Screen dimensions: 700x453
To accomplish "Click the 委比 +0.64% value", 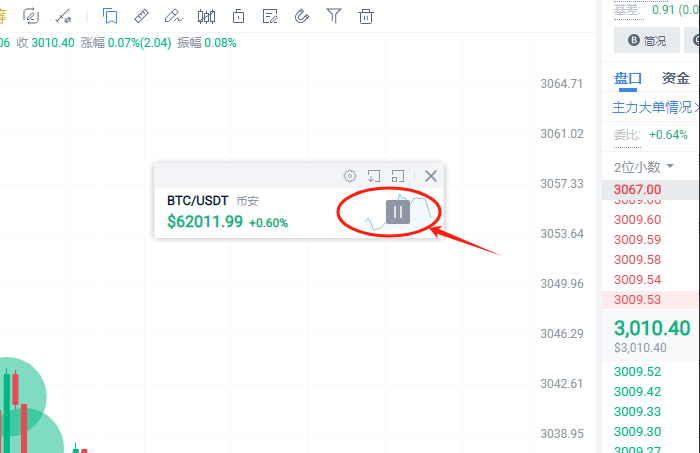I will coord(668,135).
